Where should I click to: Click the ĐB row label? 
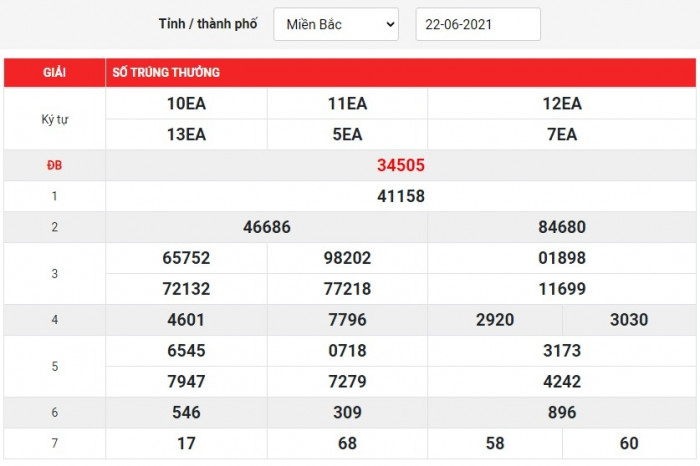pyautogui.click(x=55, y=166)
